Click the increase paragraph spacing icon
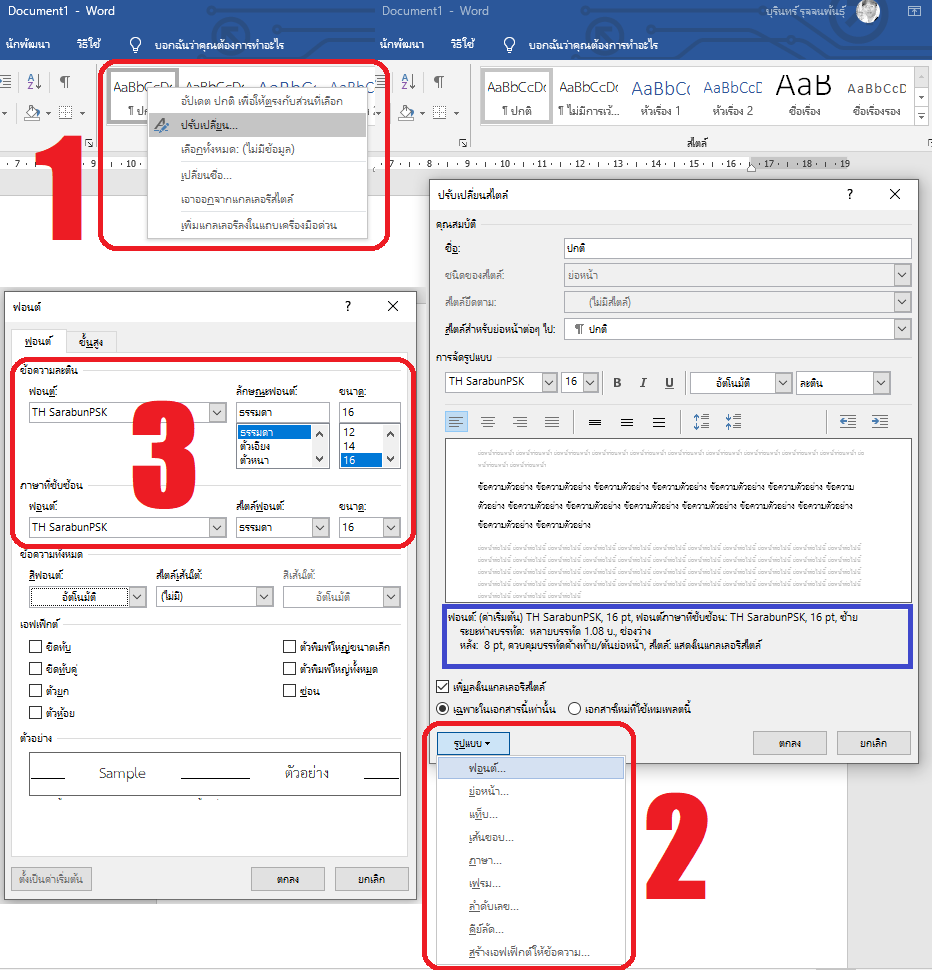The height and width of the screenshot is (974, 932). click(701, 422)
